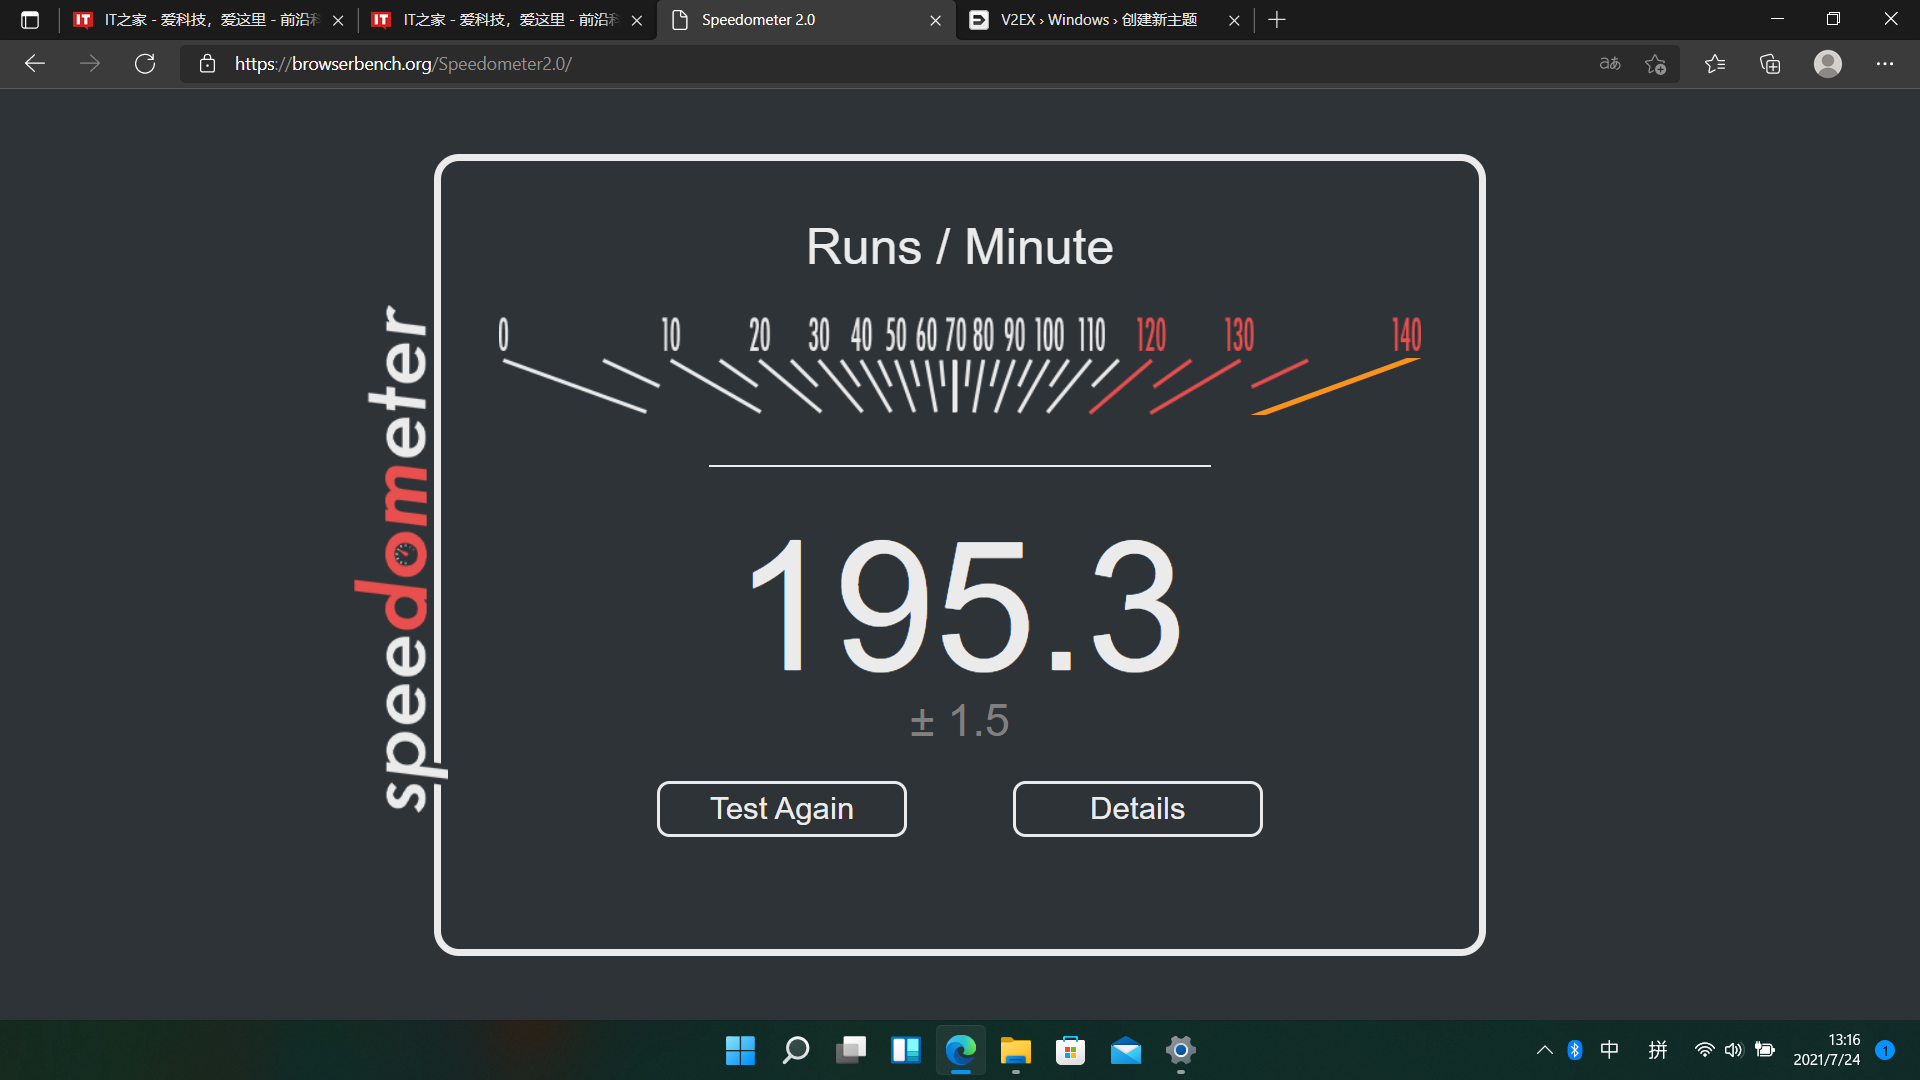
Task: Toggle the Chinese input mode indicator
Action: [x=1609, y=1050]
